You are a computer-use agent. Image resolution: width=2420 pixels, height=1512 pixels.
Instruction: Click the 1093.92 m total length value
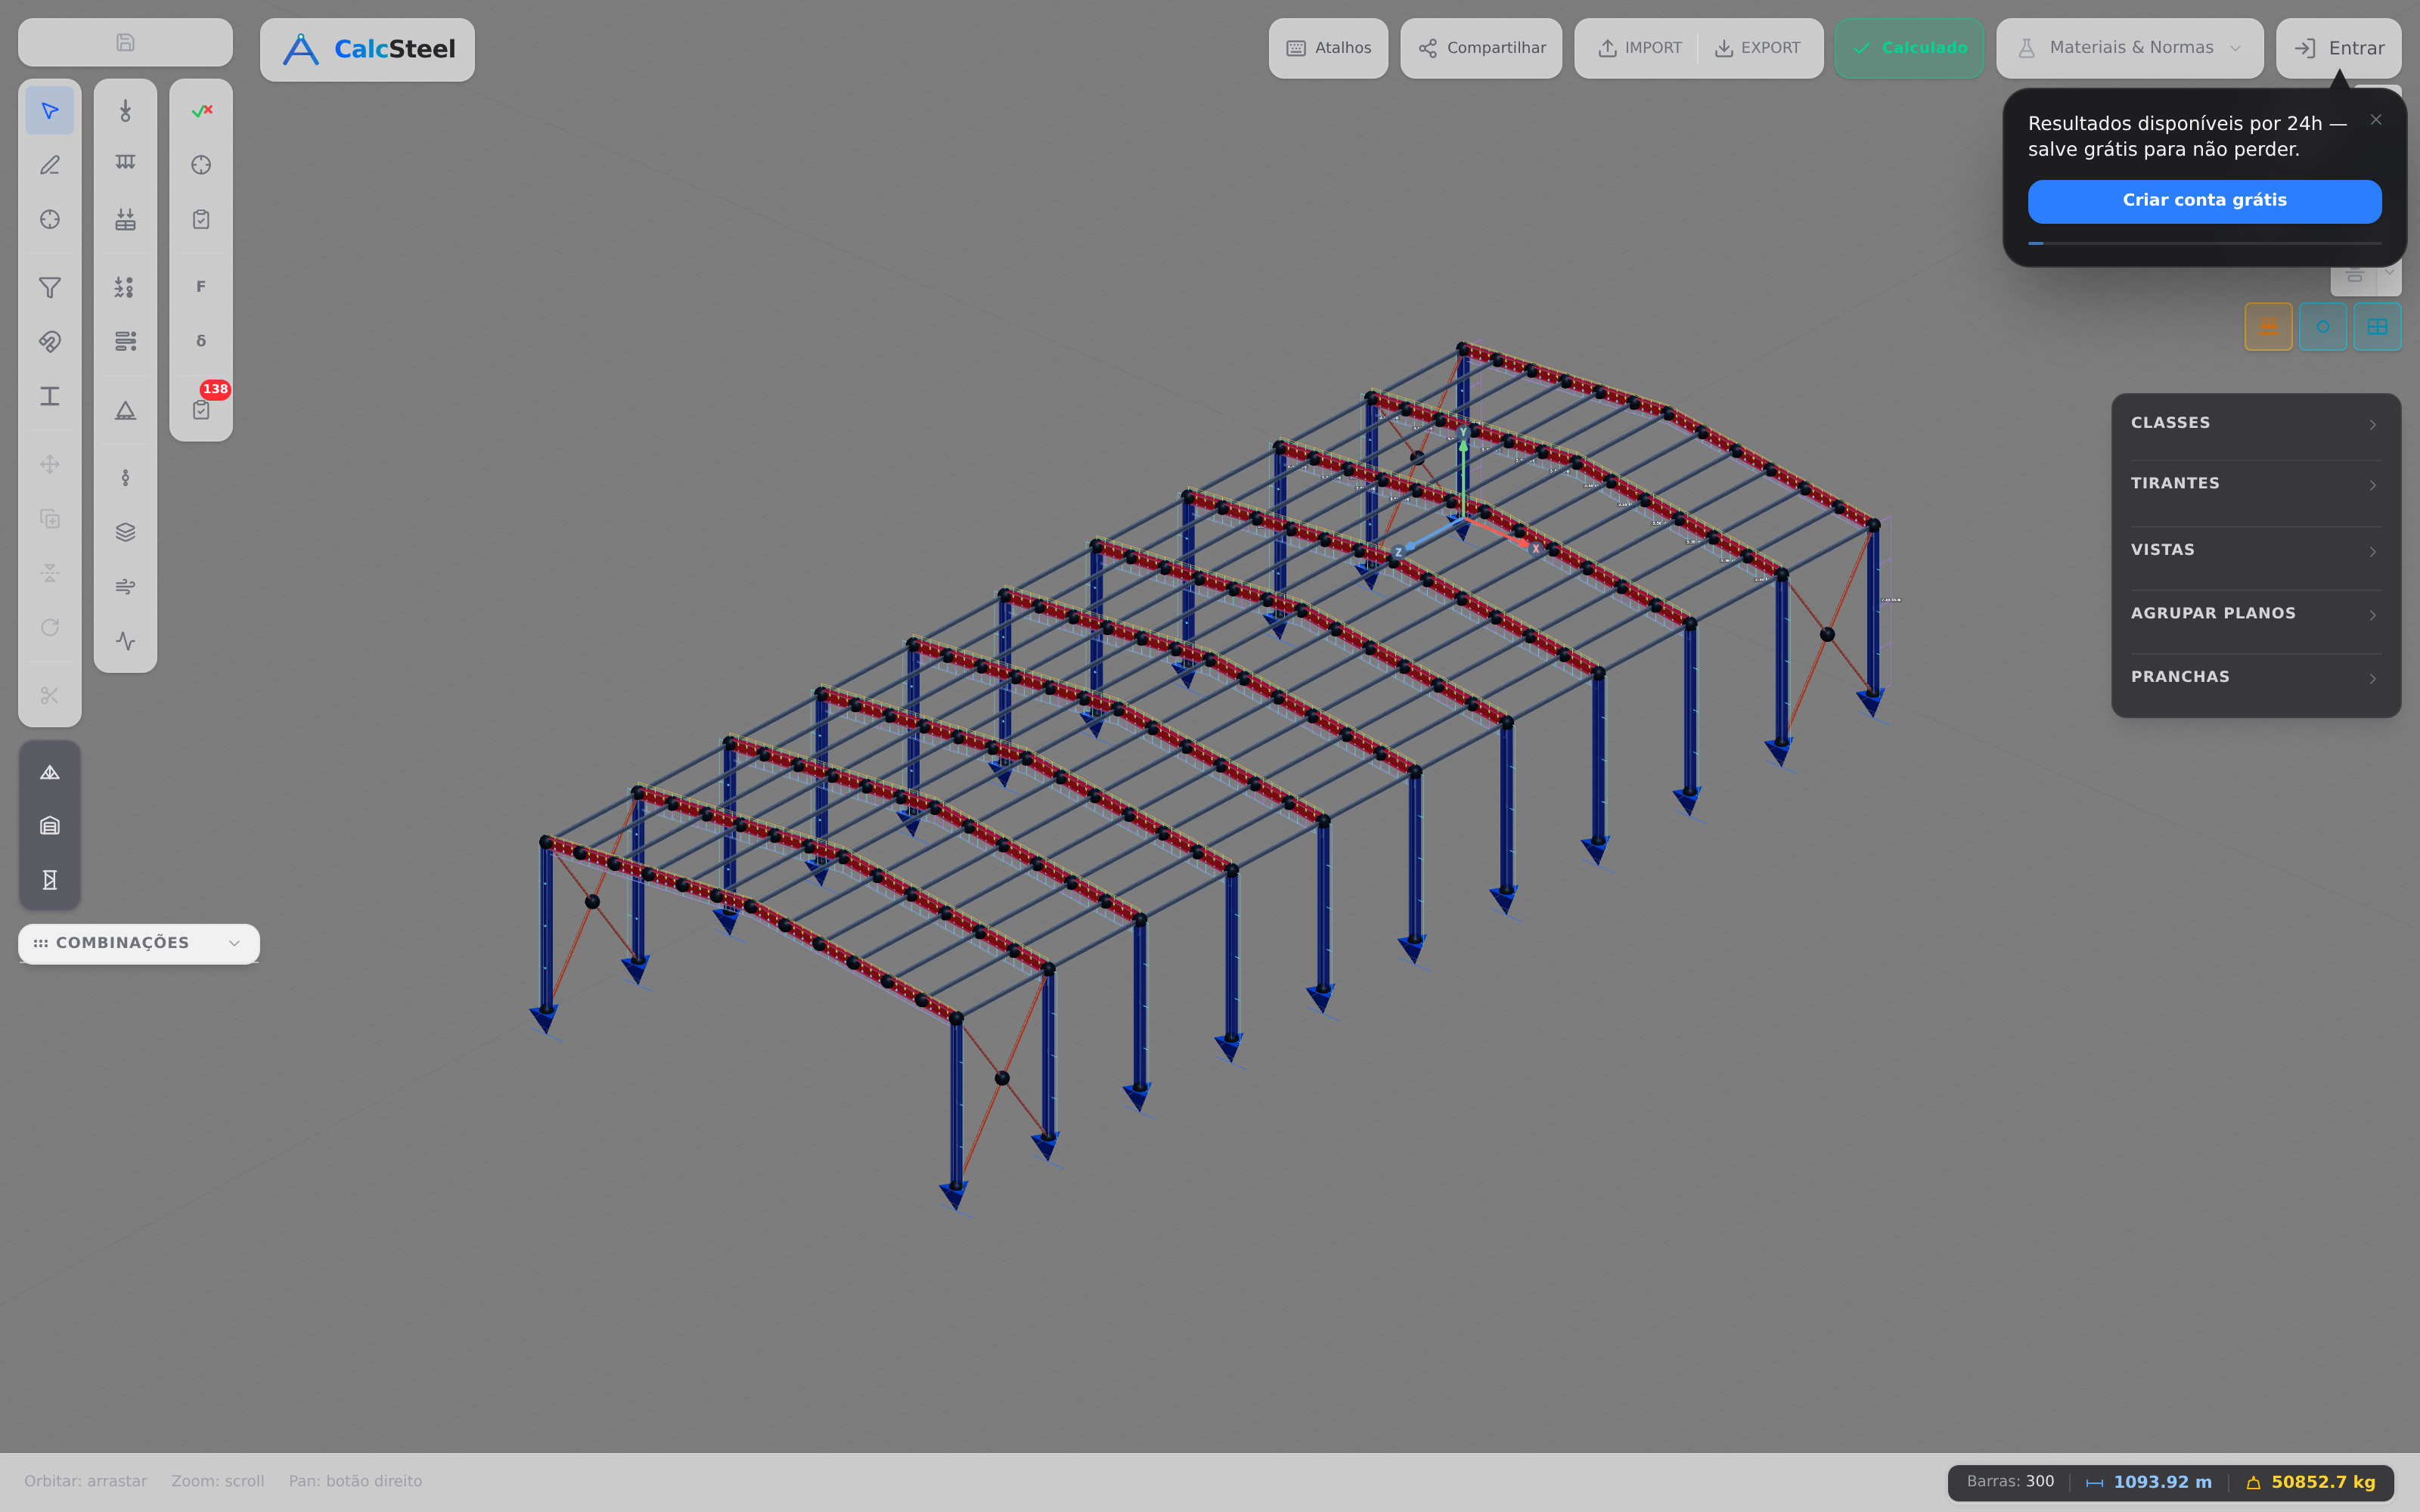click(2162, 1482)
